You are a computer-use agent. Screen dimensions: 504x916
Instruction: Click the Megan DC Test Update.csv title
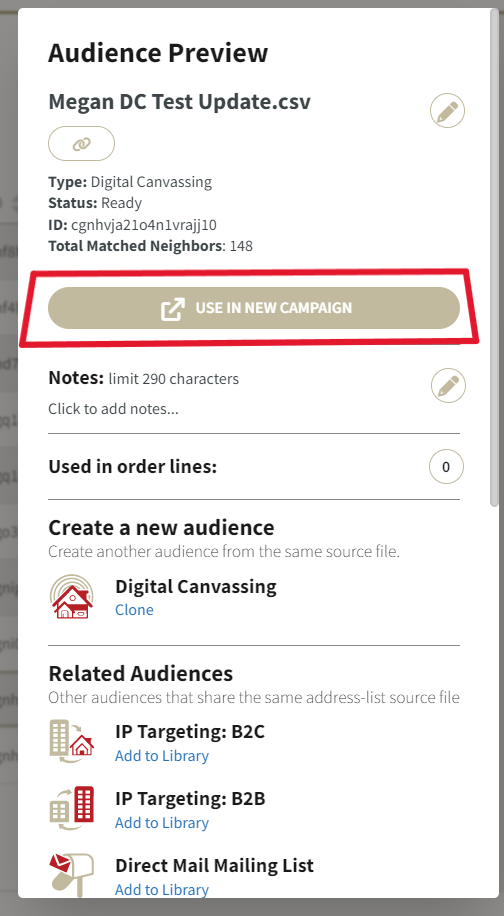click(179, 102)
